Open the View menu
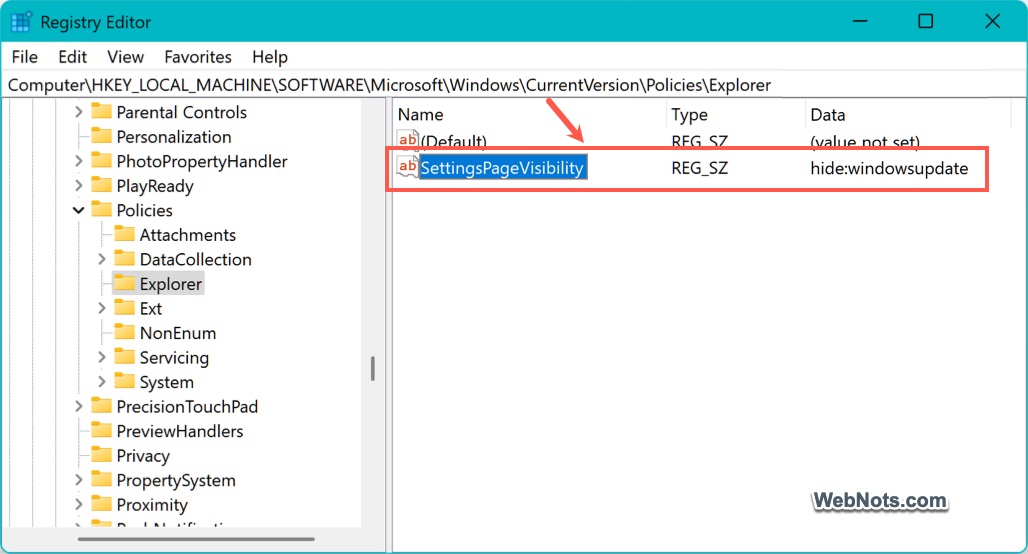Viewport: 1028px width, 554px height. (x=125, y=57)
